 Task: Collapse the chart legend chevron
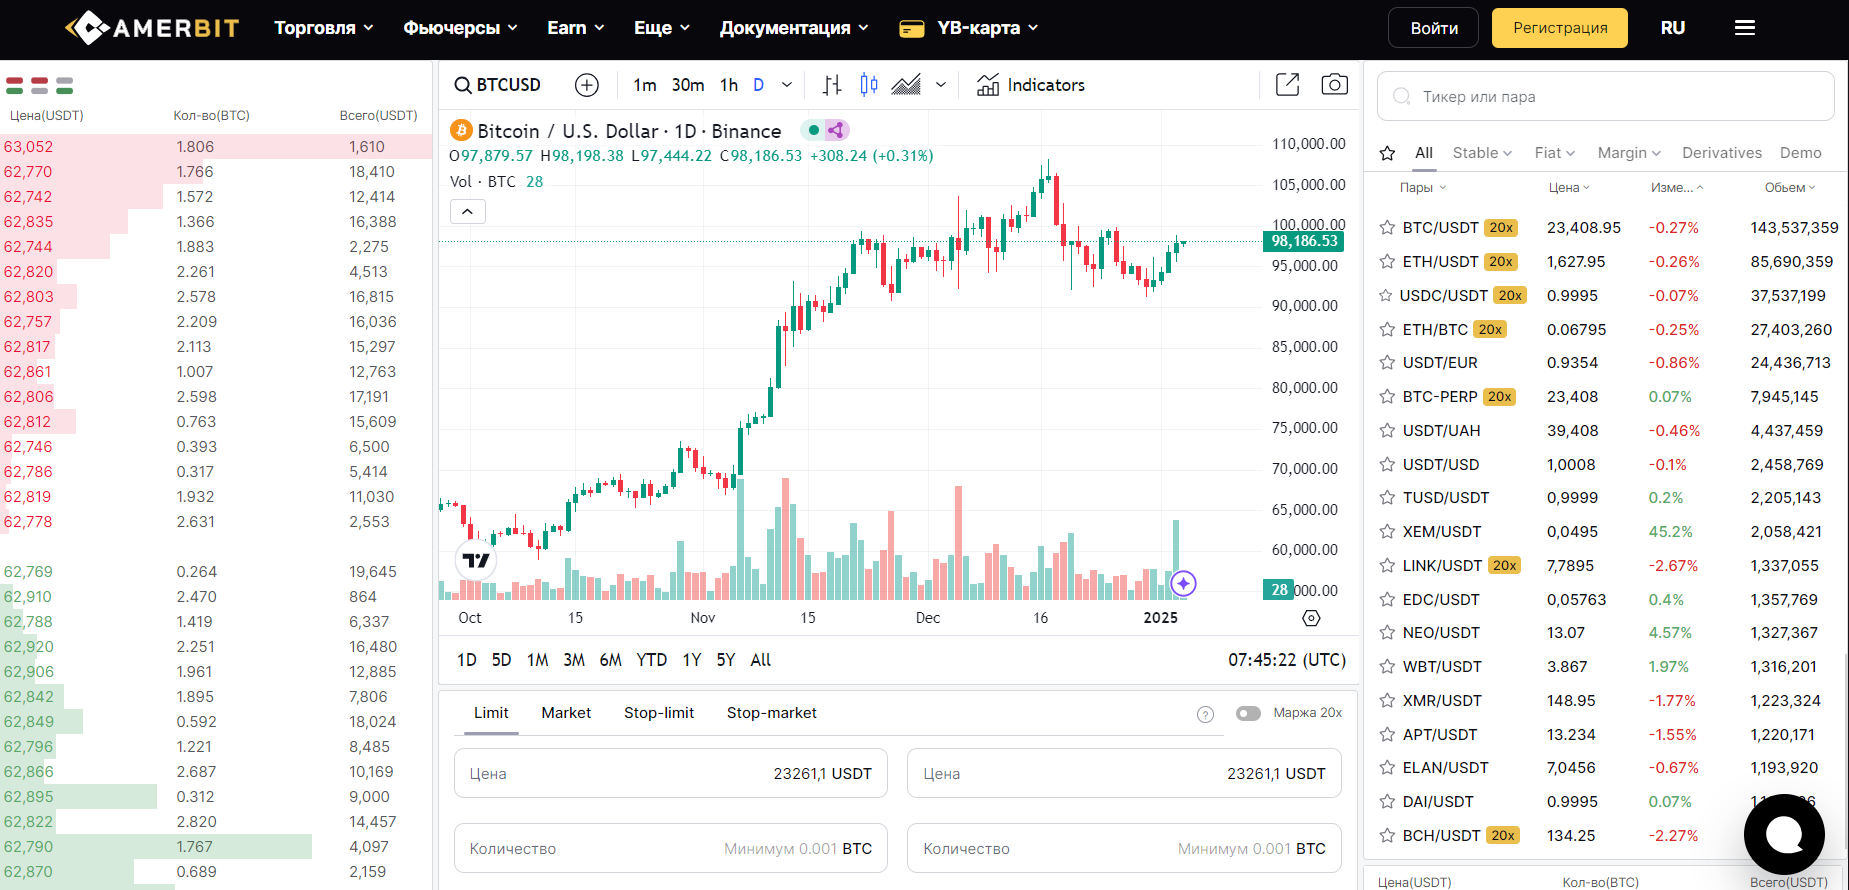point(468,212)
